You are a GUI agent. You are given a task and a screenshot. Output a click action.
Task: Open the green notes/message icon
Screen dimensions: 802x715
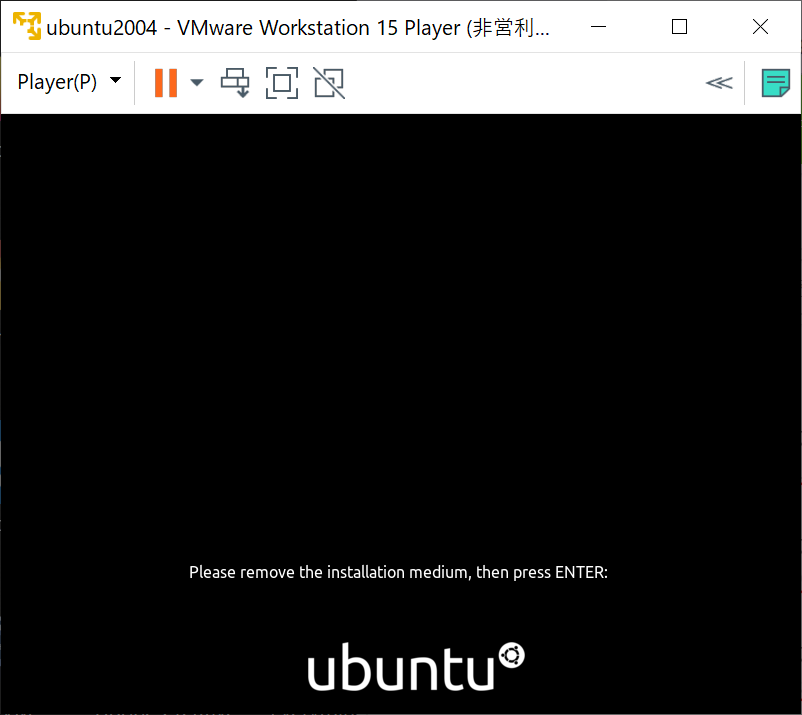pyautogui.click(x=775, y=83)
